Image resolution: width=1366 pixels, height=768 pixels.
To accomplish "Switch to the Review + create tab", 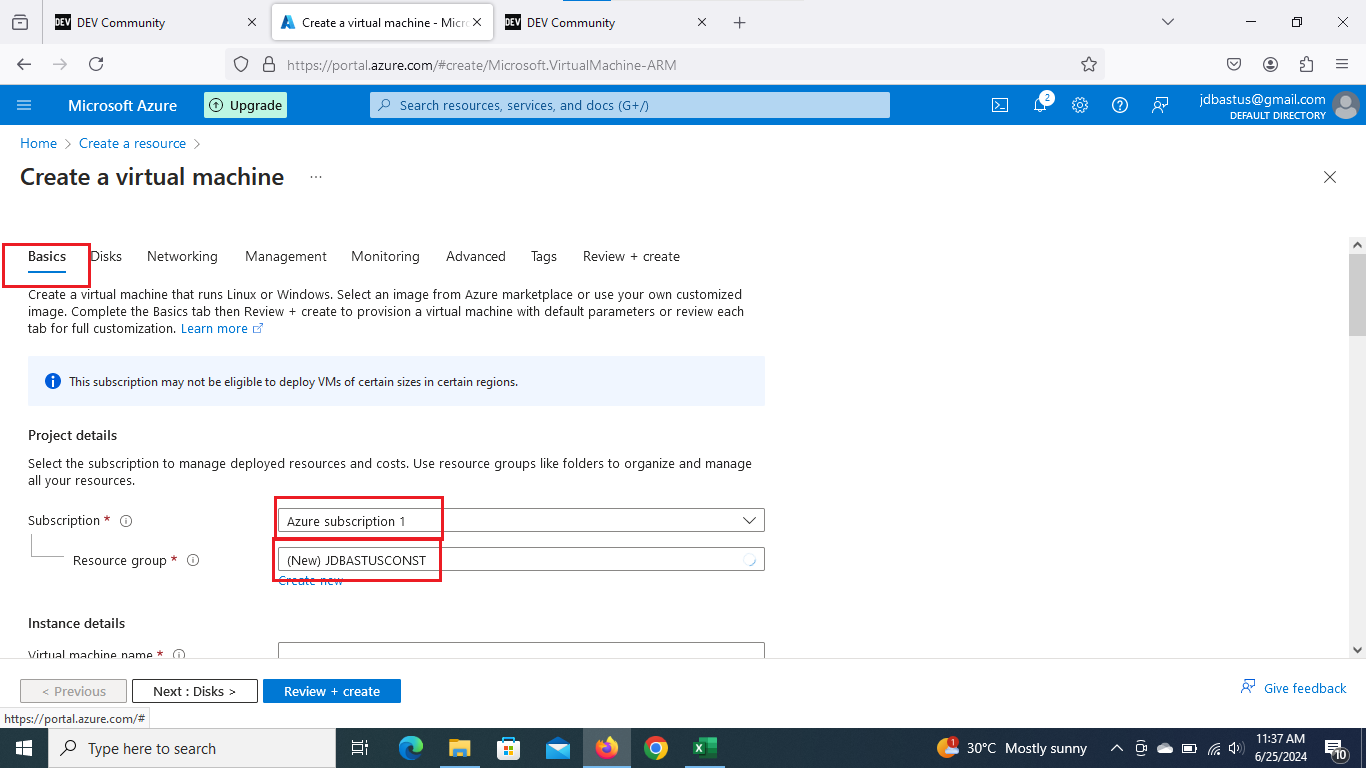I will (631, 257).
